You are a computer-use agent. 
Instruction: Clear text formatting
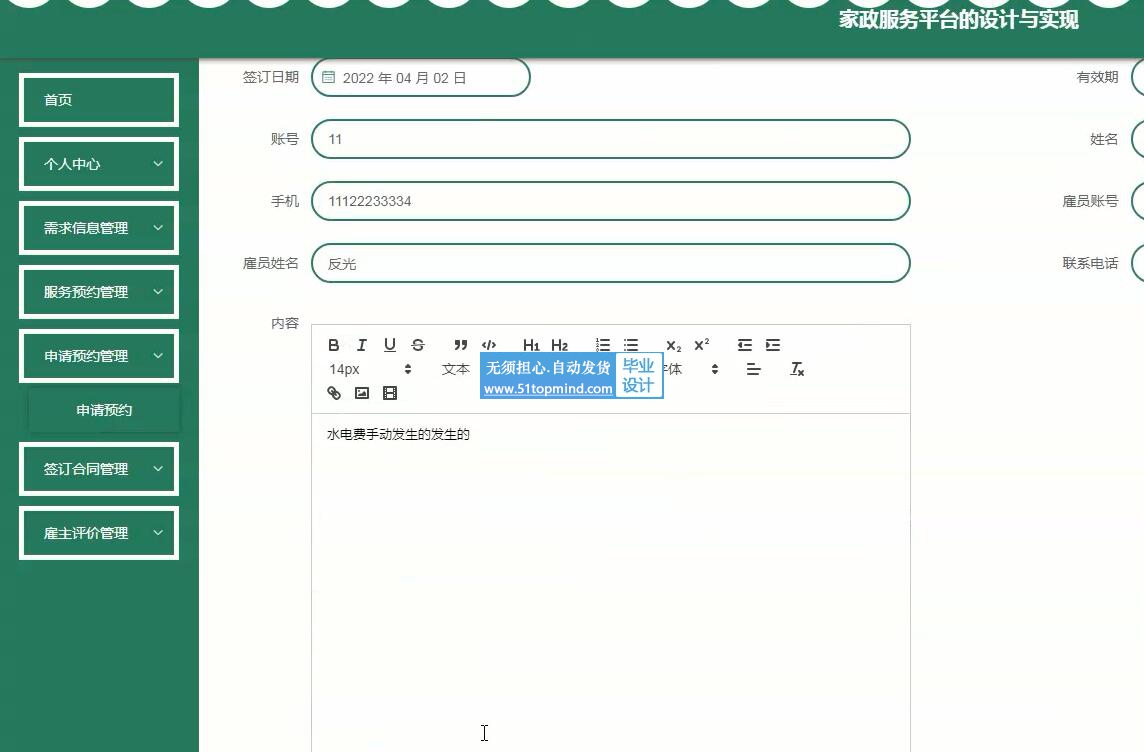click(x=797, y=369)
